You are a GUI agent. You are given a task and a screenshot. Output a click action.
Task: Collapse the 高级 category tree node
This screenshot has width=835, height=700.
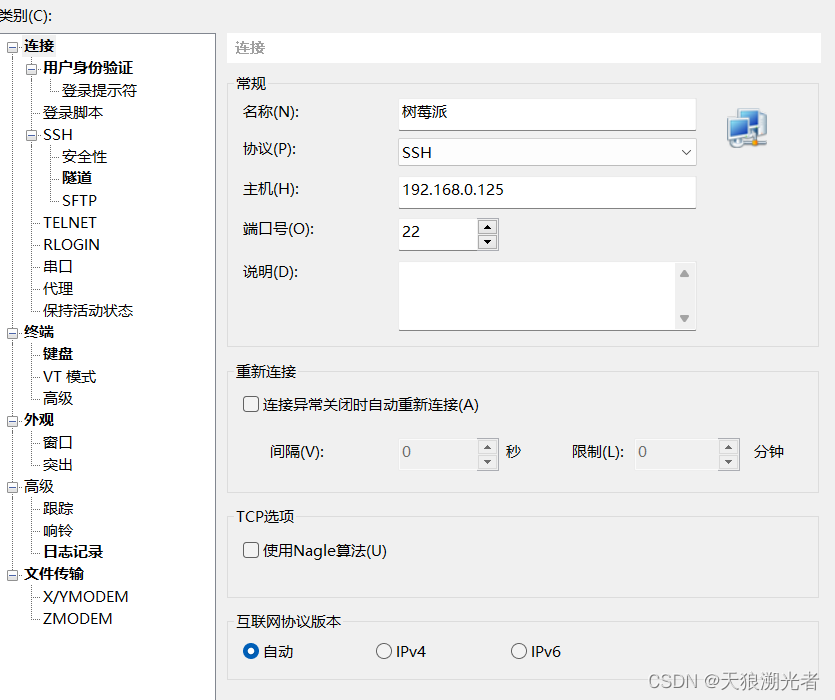tap(12, 487)
